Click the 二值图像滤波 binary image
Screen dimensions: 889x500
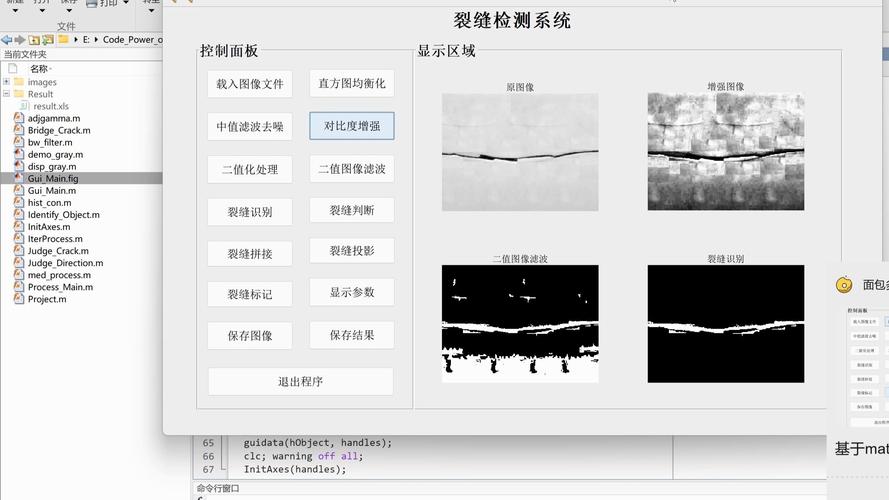pyautogui.click(x=520, y=324)
